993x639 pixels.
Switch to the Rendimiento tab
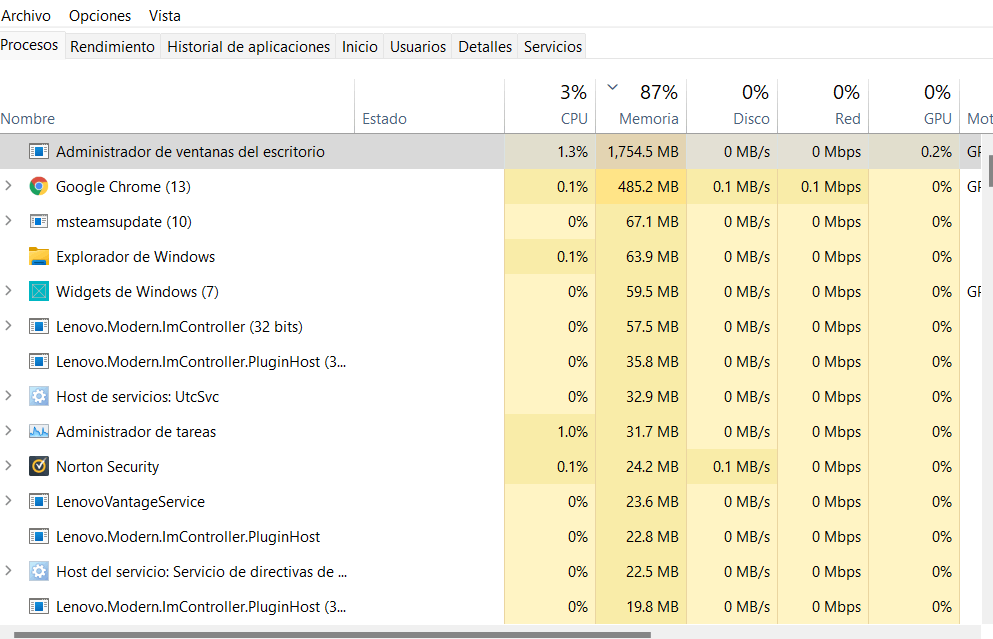(x=112, y=46)
